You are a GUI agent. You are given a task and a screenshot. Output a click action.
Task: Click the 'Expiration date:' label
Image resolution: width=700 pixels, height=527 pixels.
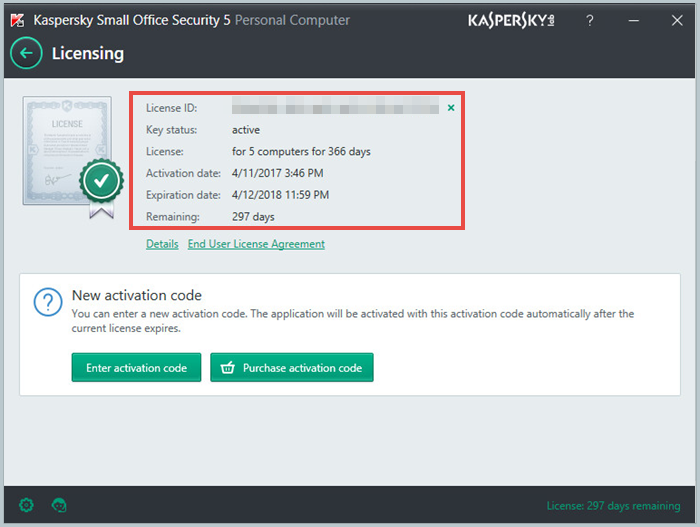coord(183,195)
